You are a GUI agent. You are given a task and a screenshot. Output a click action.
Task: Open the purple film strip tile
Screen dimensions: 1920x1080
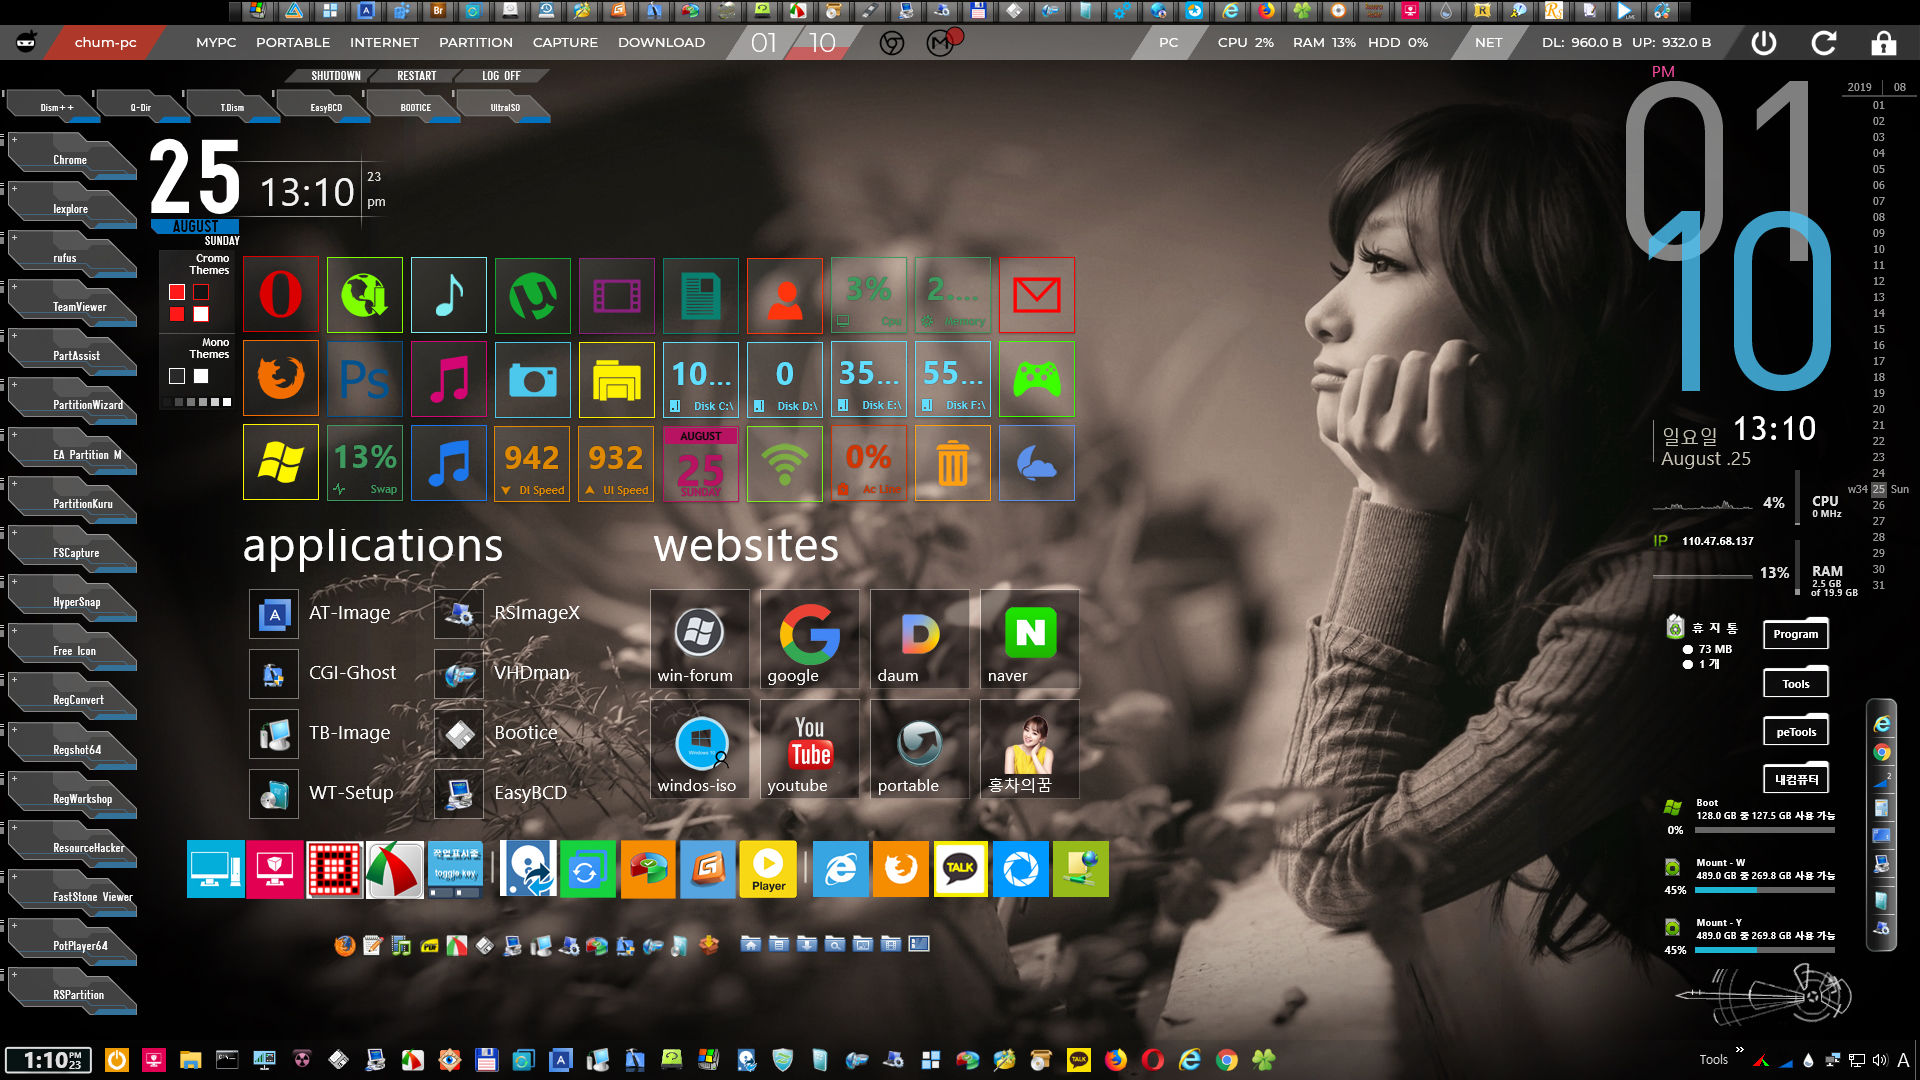coord(617,295)
